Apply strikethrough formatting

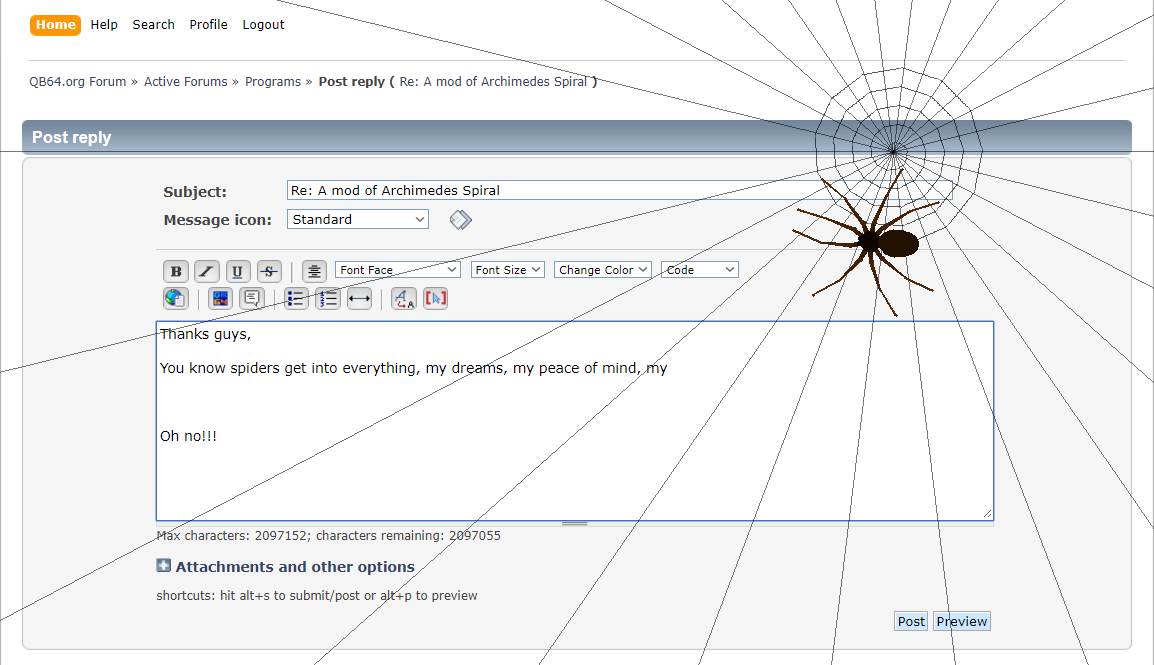[x=269, y=271]
